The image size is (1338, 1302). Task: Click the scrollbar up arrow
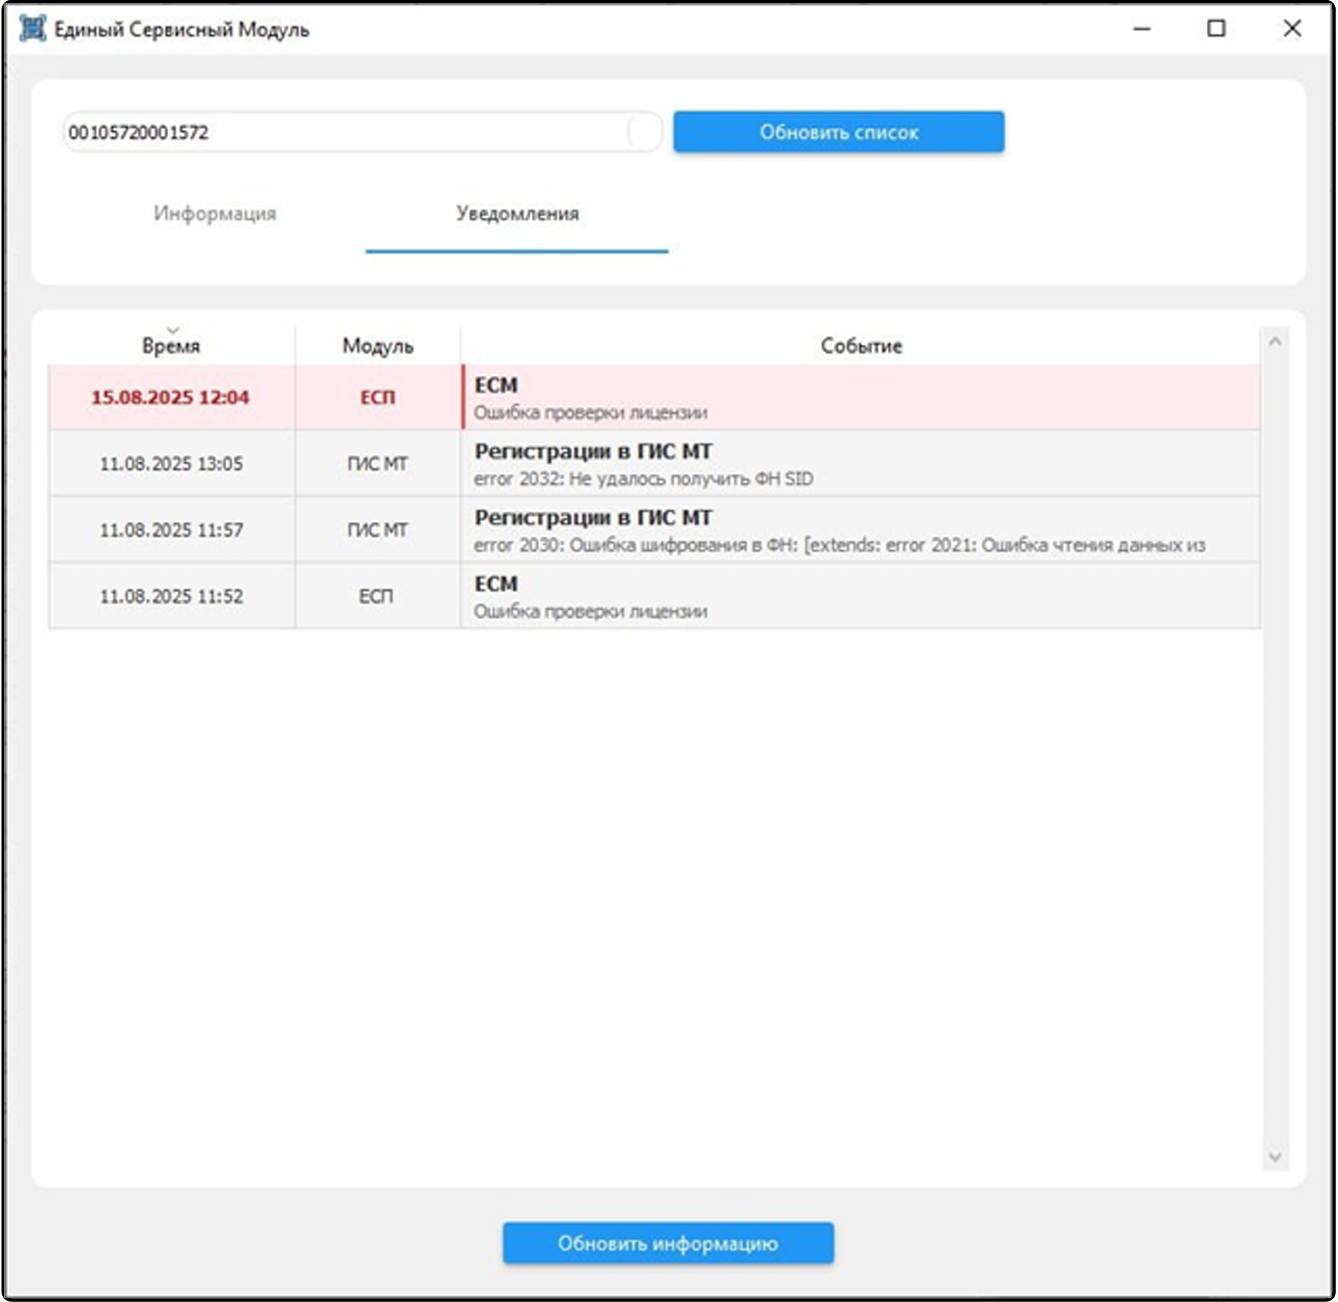click(1275, 342)
